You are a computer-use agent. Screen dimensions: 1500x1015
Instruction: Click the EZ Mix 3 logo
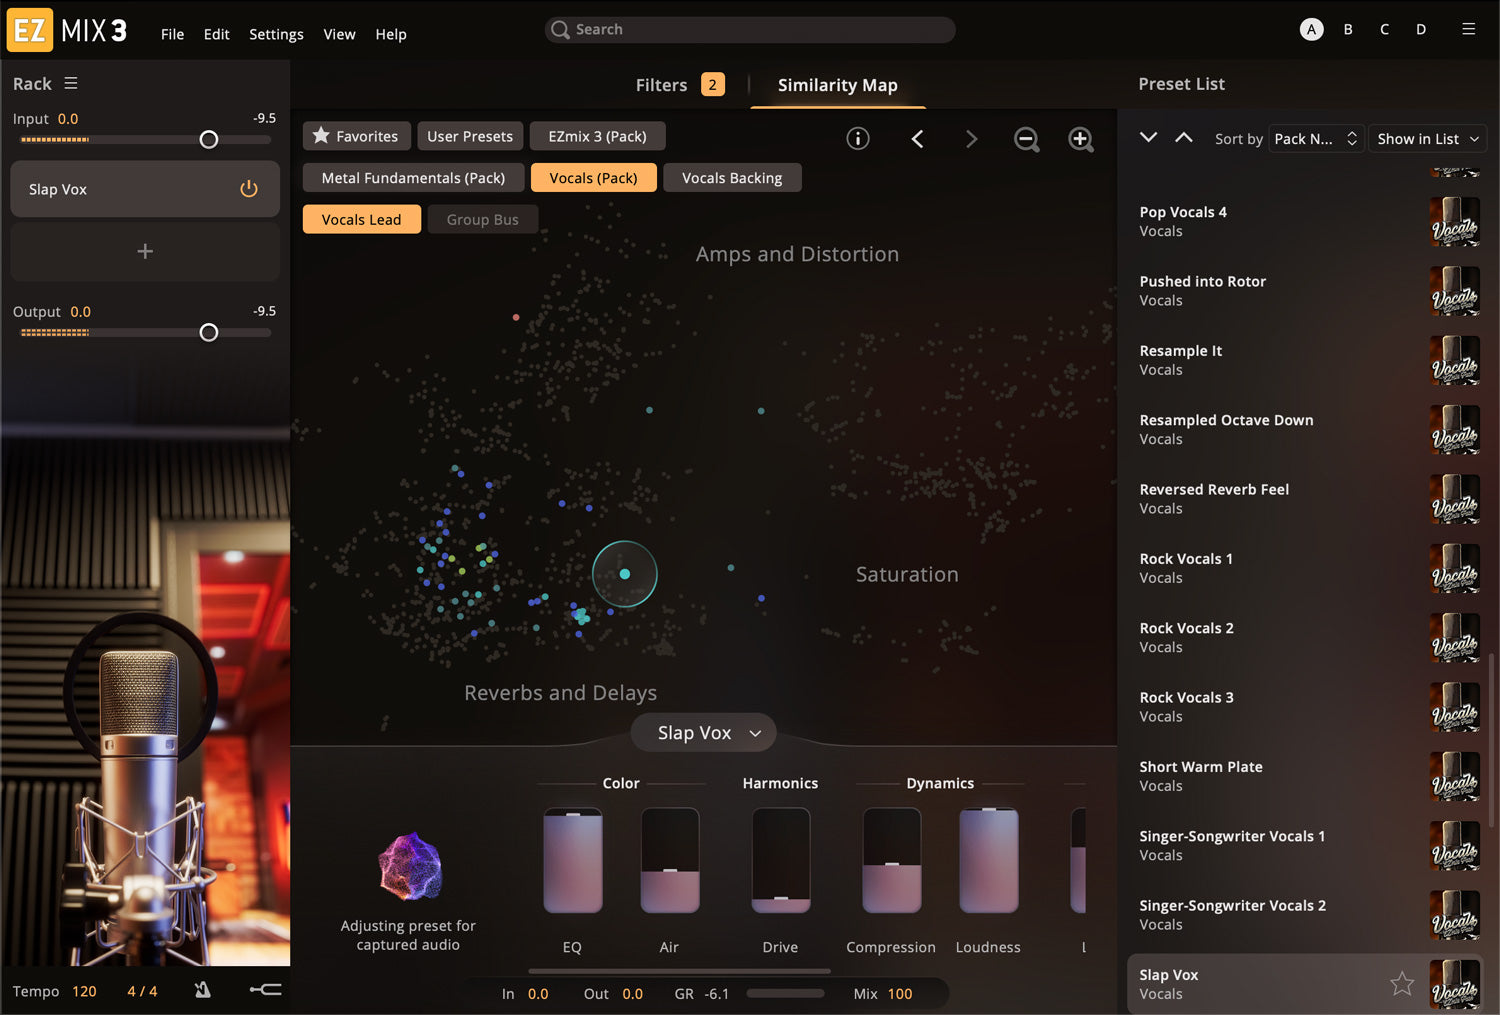67,30
